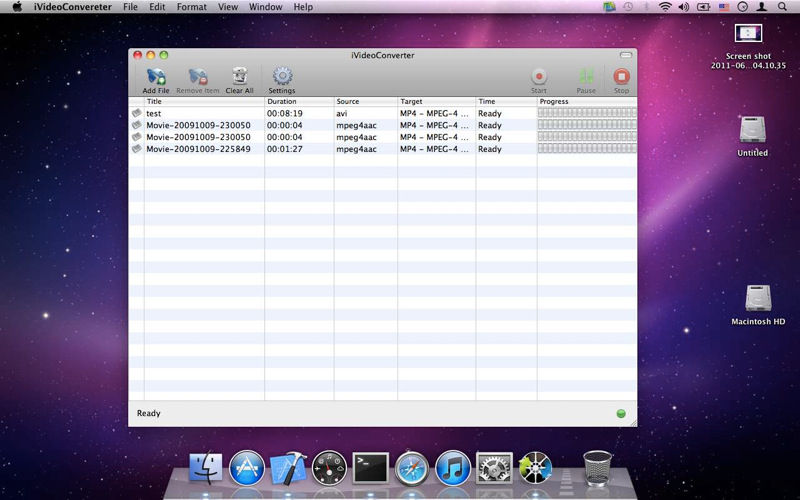Open iTunes from the Dock
800x500 pixels.
(x=453, y=467)
